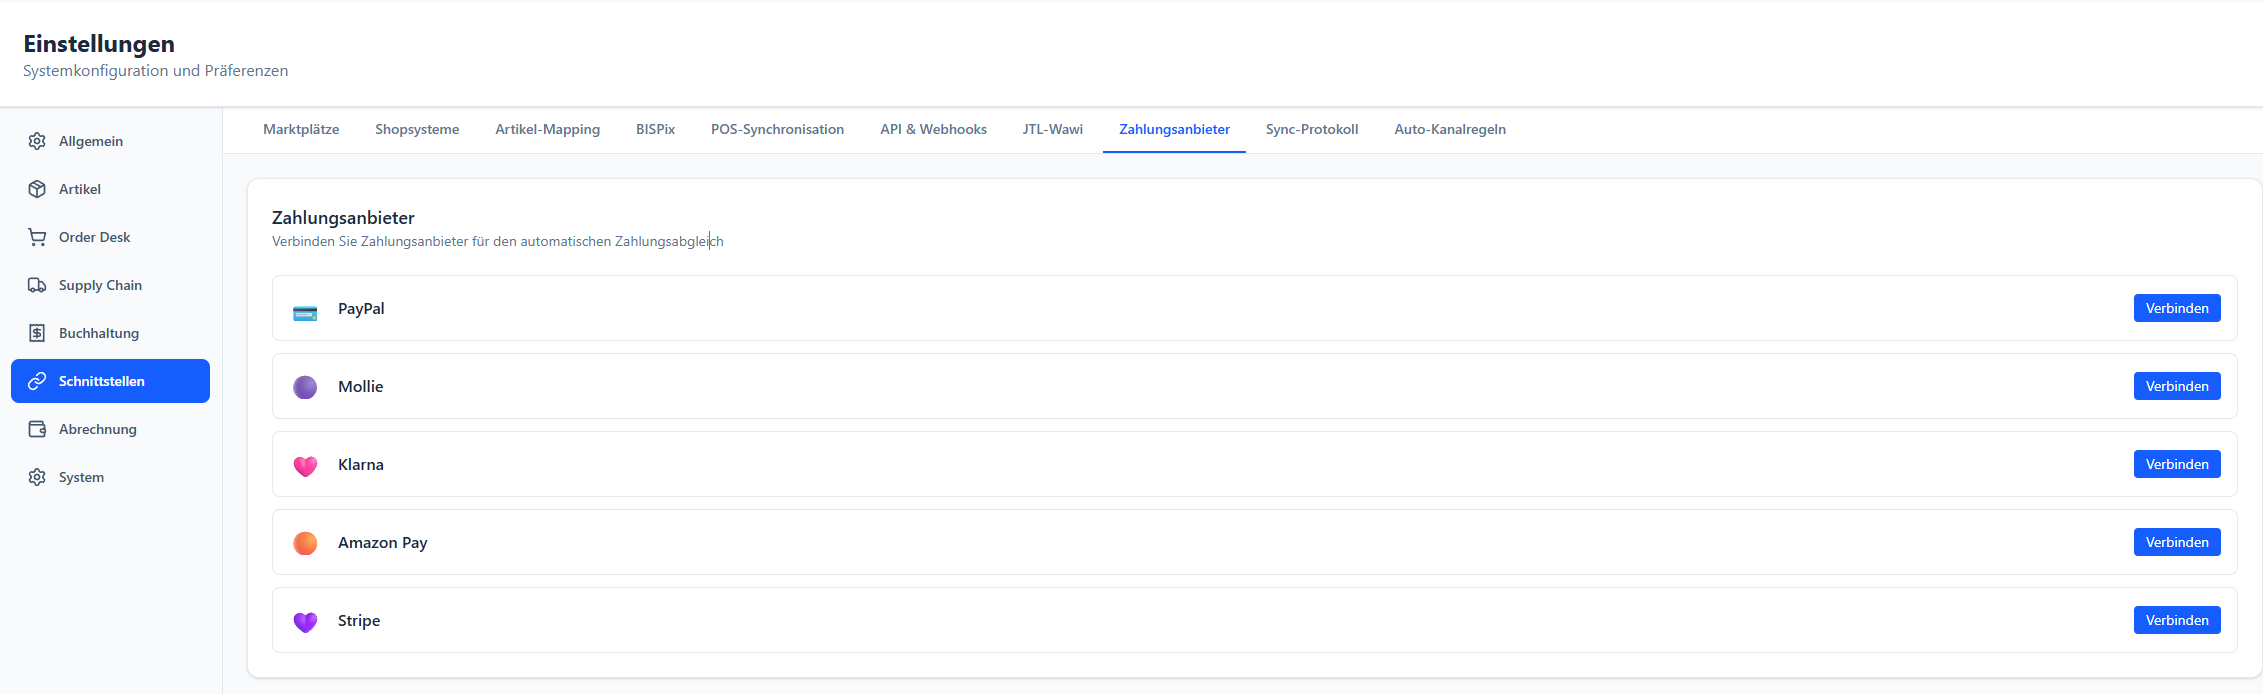Click the Artikel box icon in sidebar
Screen dimensions: 2263x694
[x=37, y=189]
